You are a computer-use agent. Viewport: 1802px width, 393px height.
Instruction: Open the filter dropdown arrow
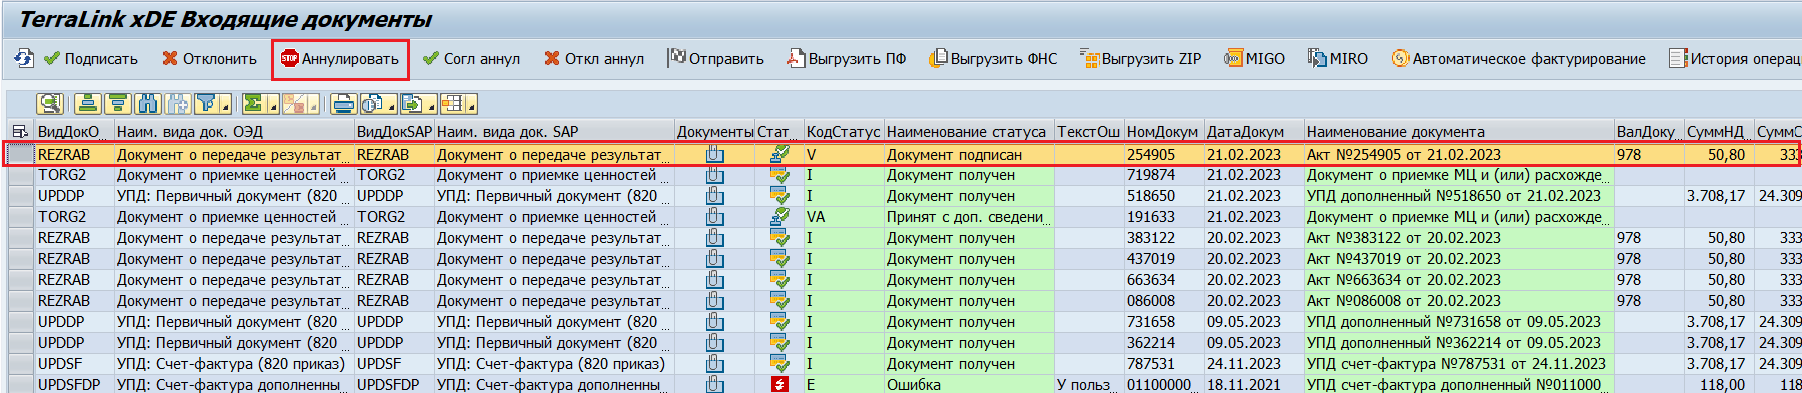[x=227, y=104]
